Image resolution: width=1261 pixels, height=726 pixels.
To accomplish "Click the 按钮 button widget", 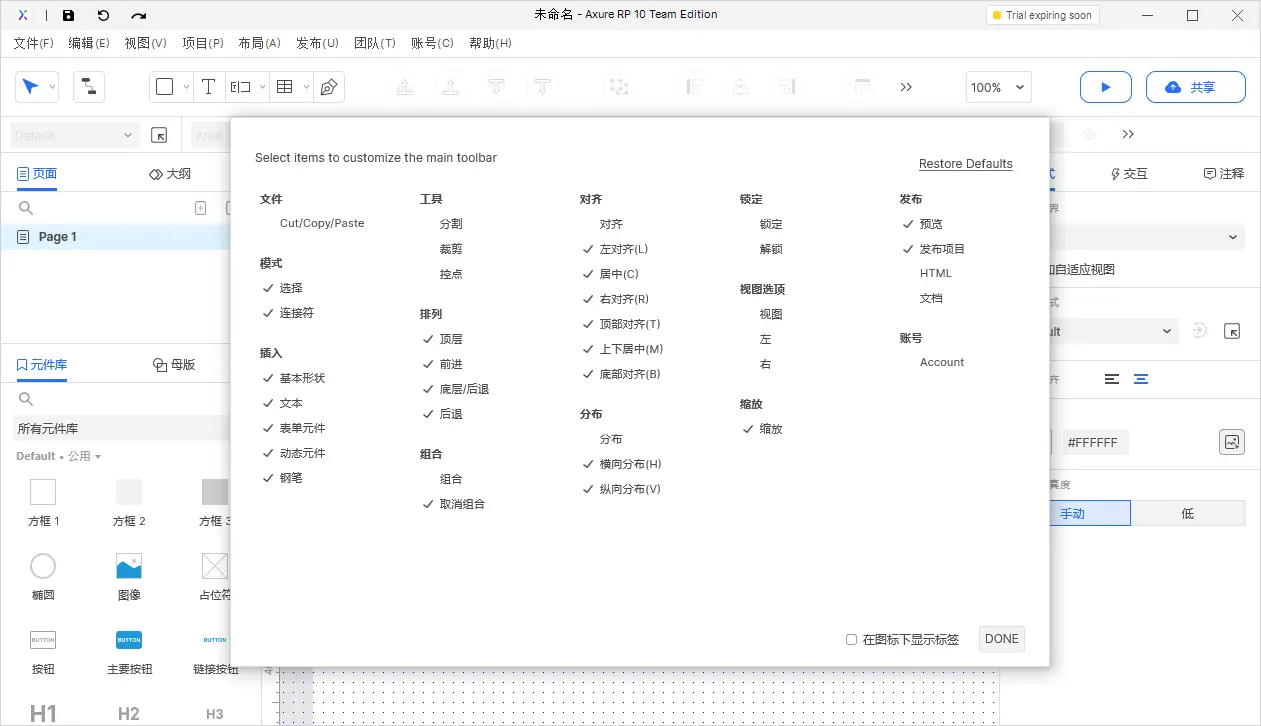I will coord(43,640).
